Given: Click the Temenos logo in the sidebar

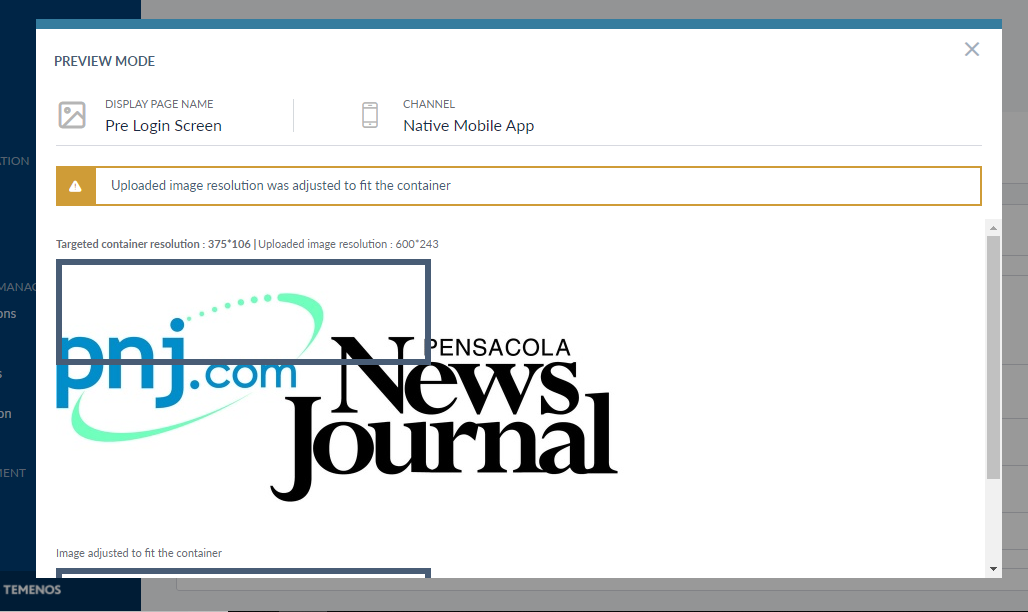Looking at the screenshot, I should coord(32,590).
